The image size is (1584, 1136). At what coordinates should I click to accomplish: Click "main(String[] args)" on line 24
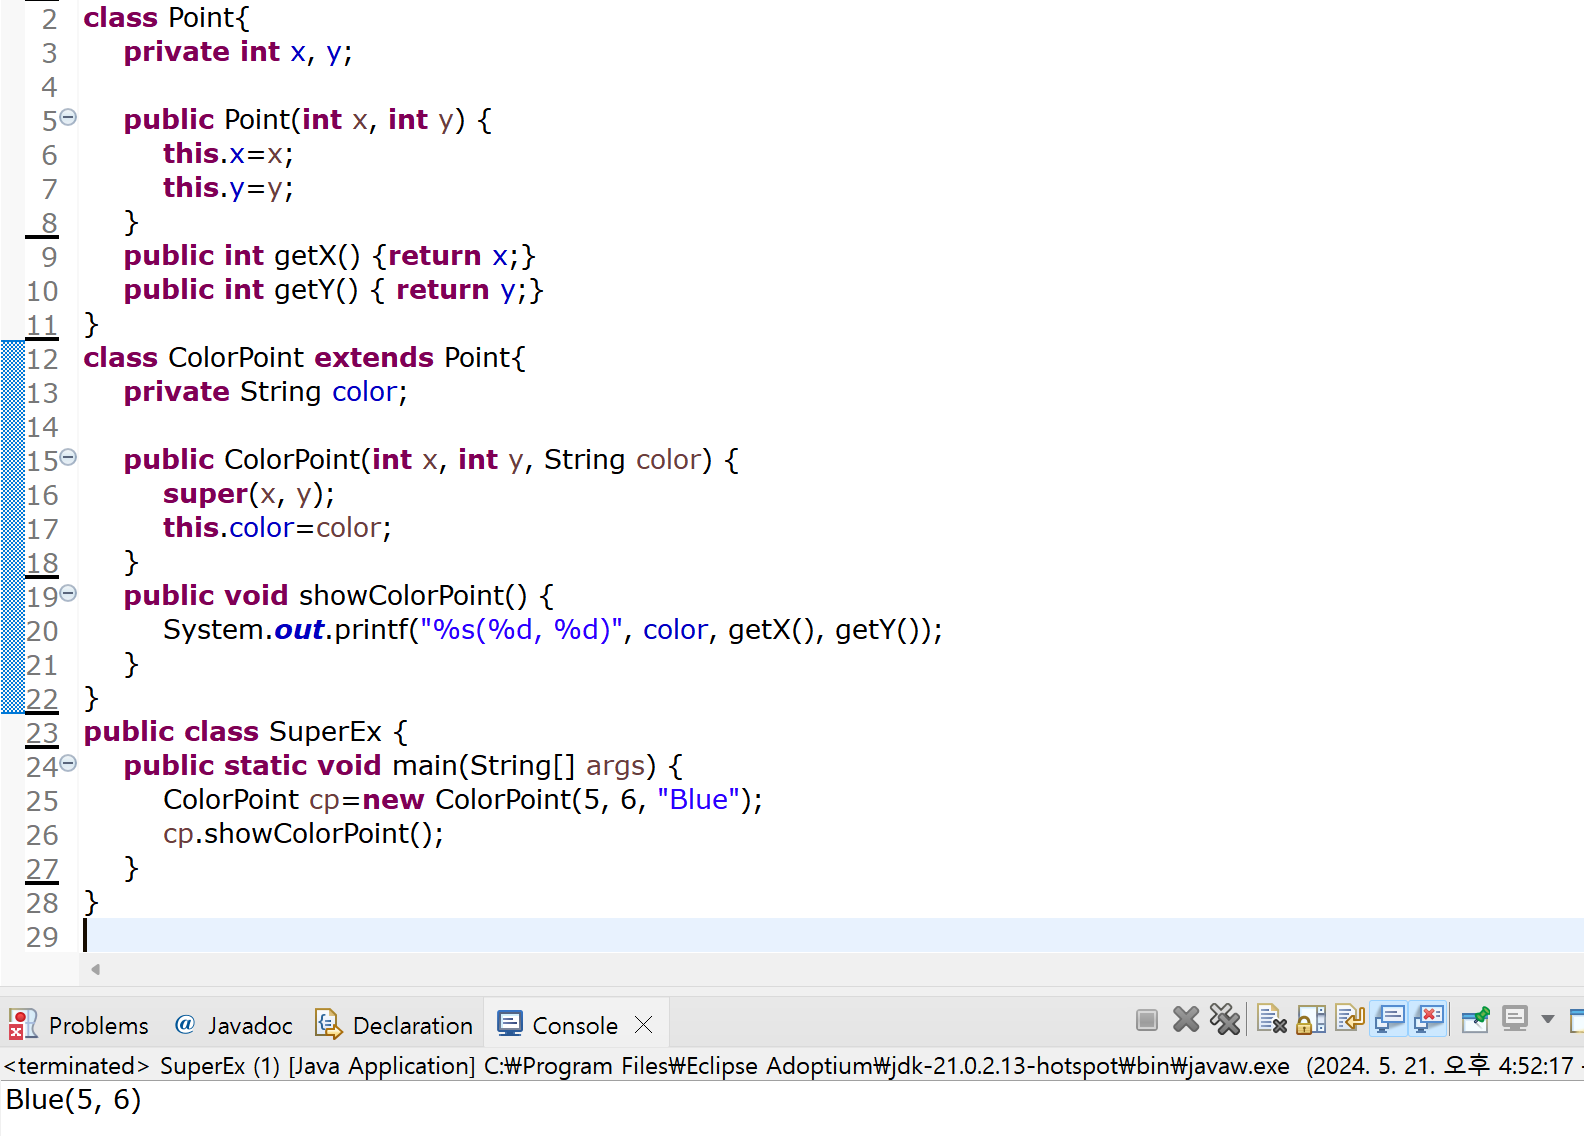point(525,766)
